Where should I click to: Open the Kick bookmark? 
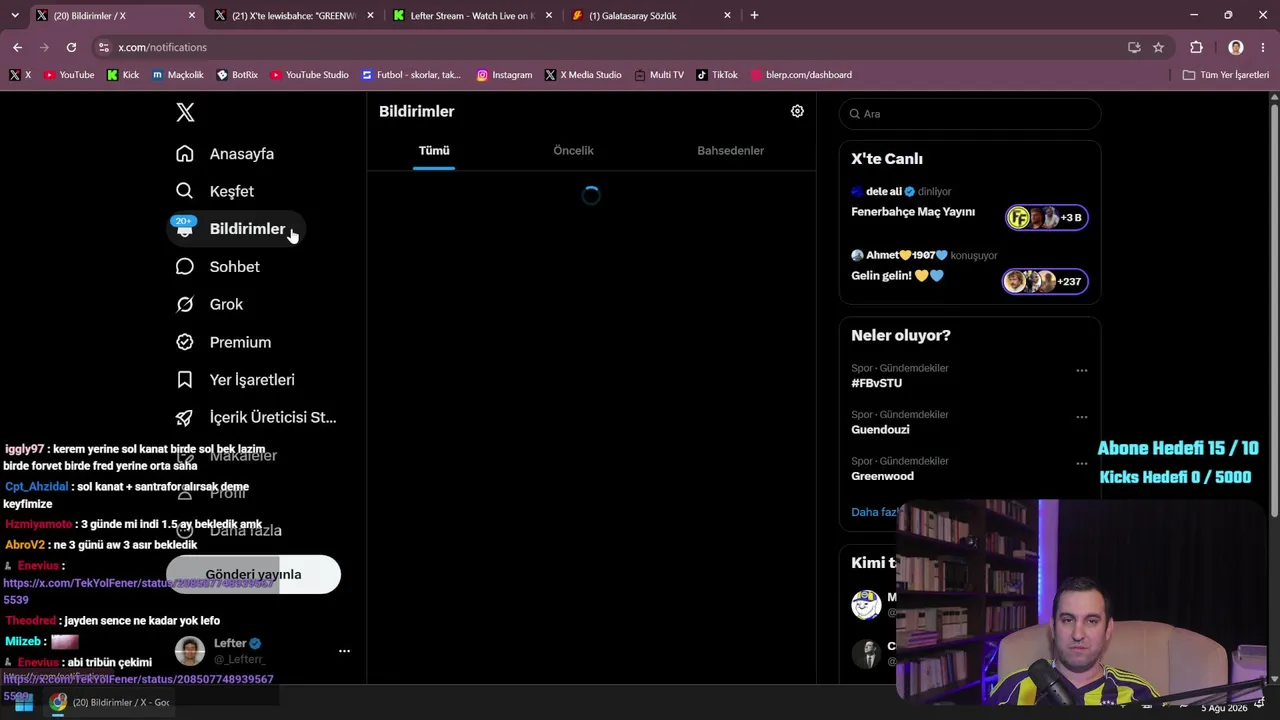click(123, 75)
